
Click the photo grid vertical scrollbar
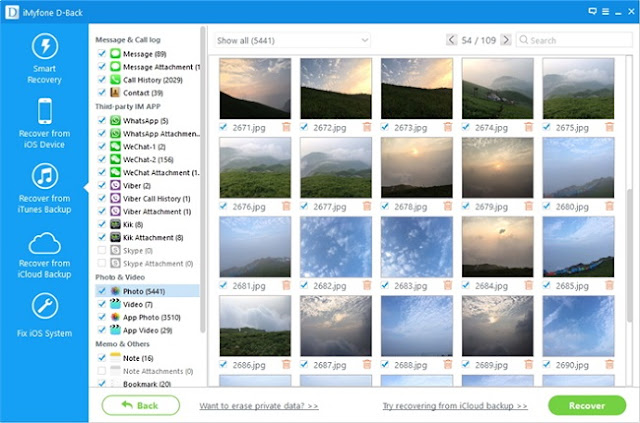click(x=629, y=255)
